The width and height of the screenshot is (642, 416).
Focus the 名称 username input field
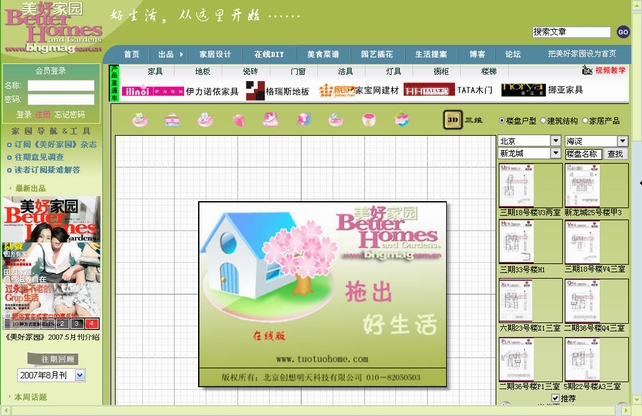point(61,85)
